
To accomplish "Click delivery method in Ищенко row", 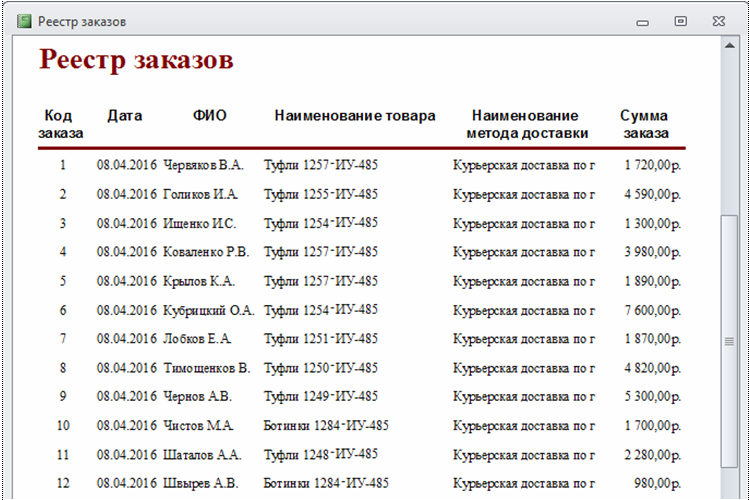I will point(524,223).
